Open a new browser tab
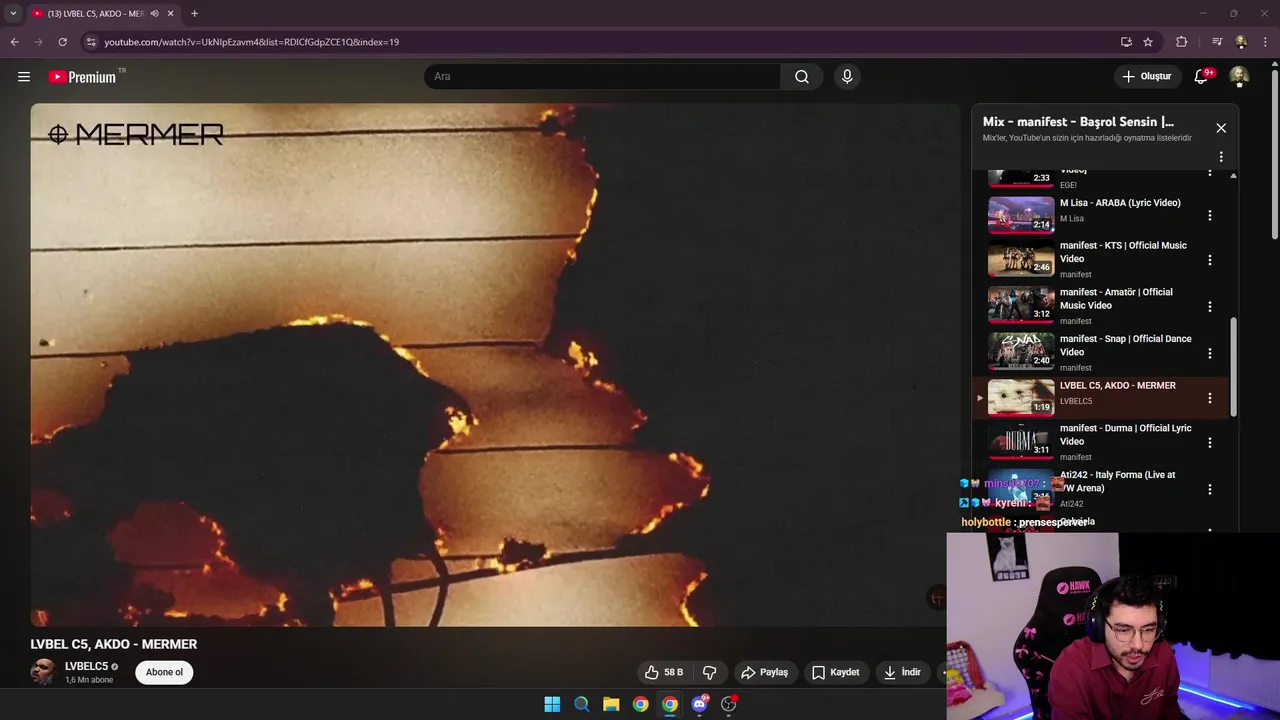This screenshot has width=1280, height=720. pyautogui.click(x=194, y=14)
